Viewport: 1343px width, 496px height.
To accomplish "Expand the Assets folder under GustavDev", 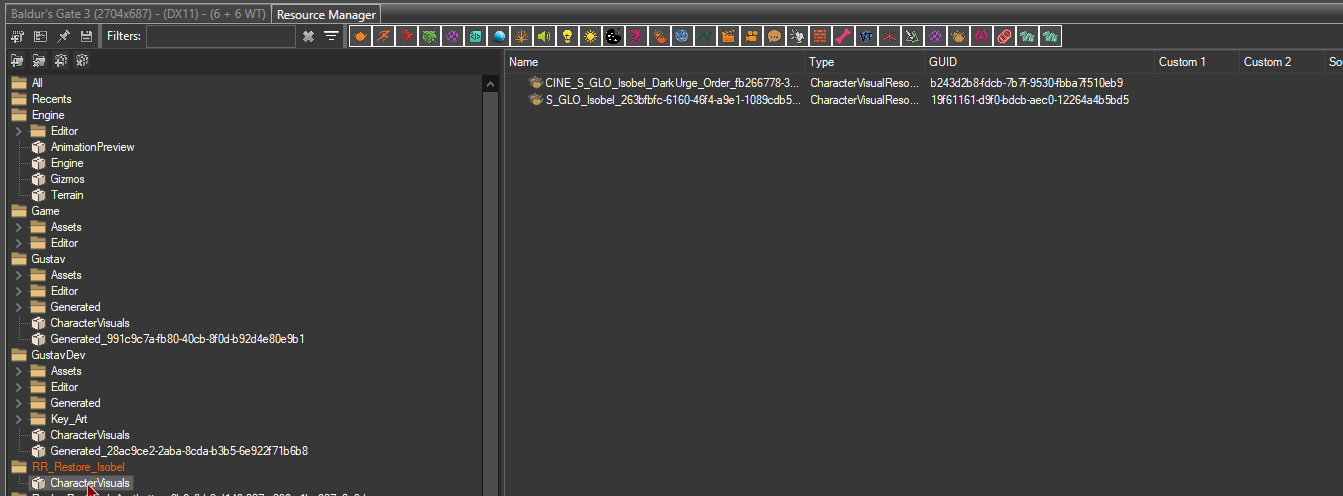I will coord(18,371).
